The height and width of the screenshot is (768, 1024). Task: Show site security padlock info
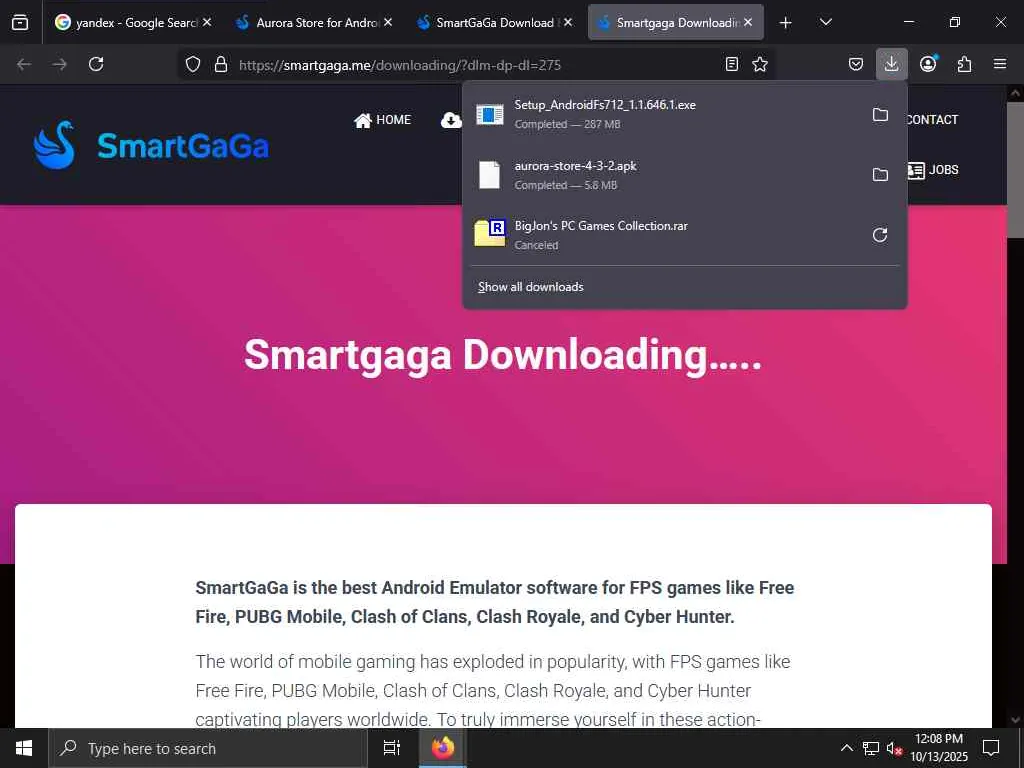(221, 64)
